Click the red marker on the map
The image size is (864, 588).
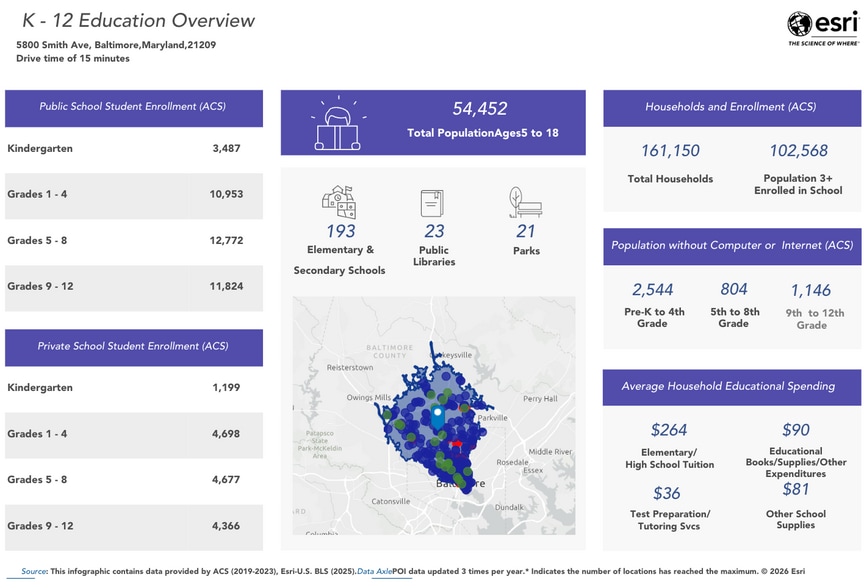(456, 443)
